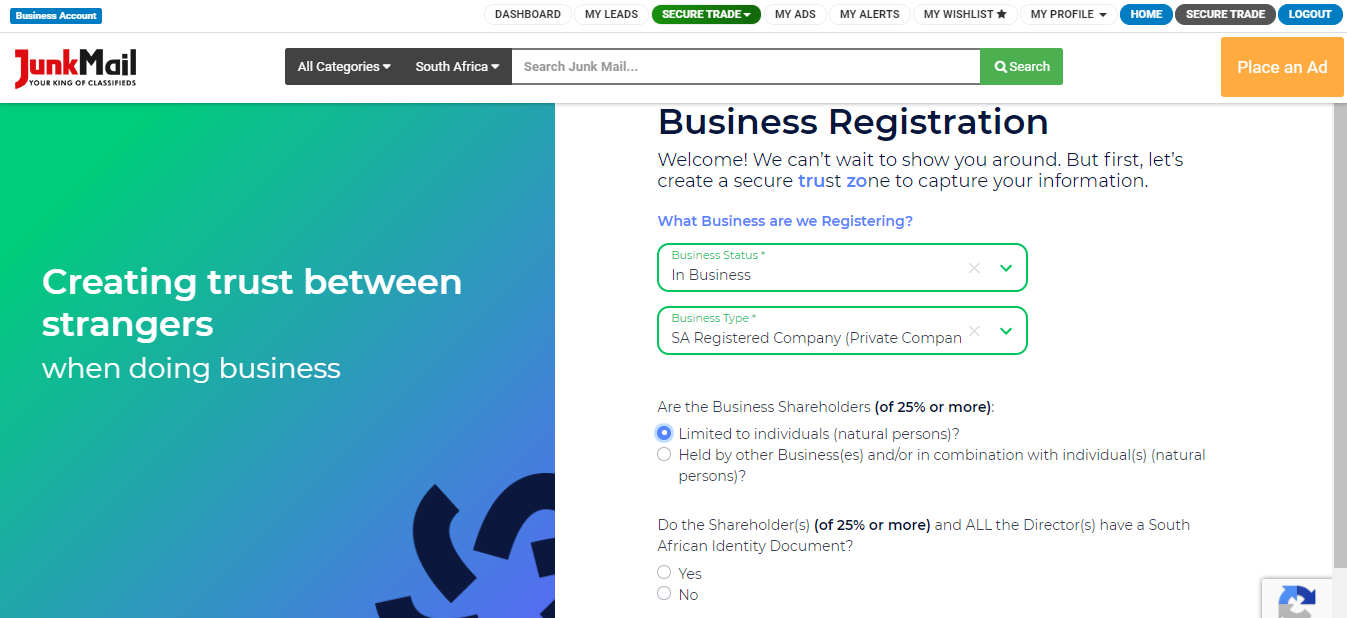Click inside the Search Junk Mail field
The height and width of the screenshot is (618, 1347).
point(745,66)
